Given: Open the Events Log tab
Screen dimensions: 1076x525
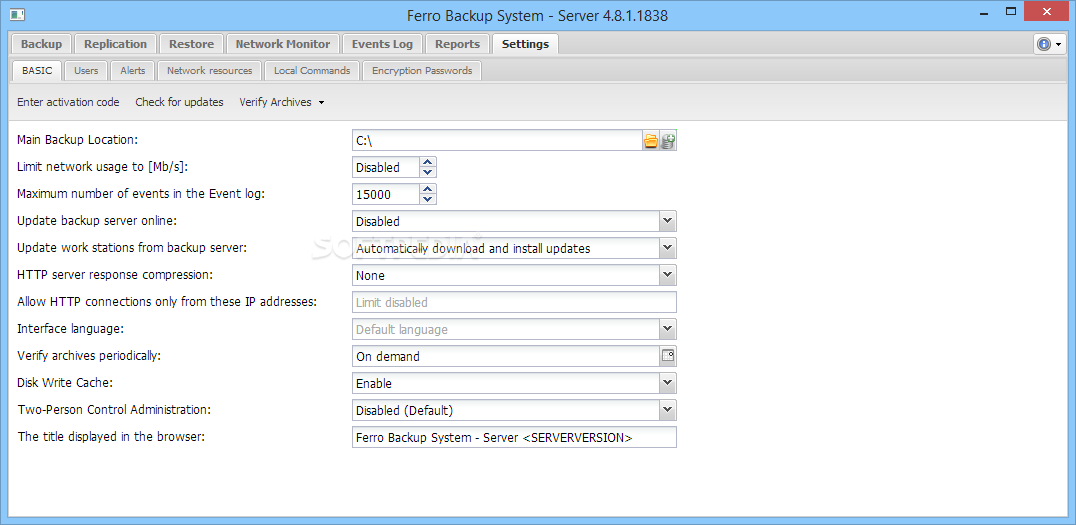Looking at the screenshot, I should click(x=382, y=44).
